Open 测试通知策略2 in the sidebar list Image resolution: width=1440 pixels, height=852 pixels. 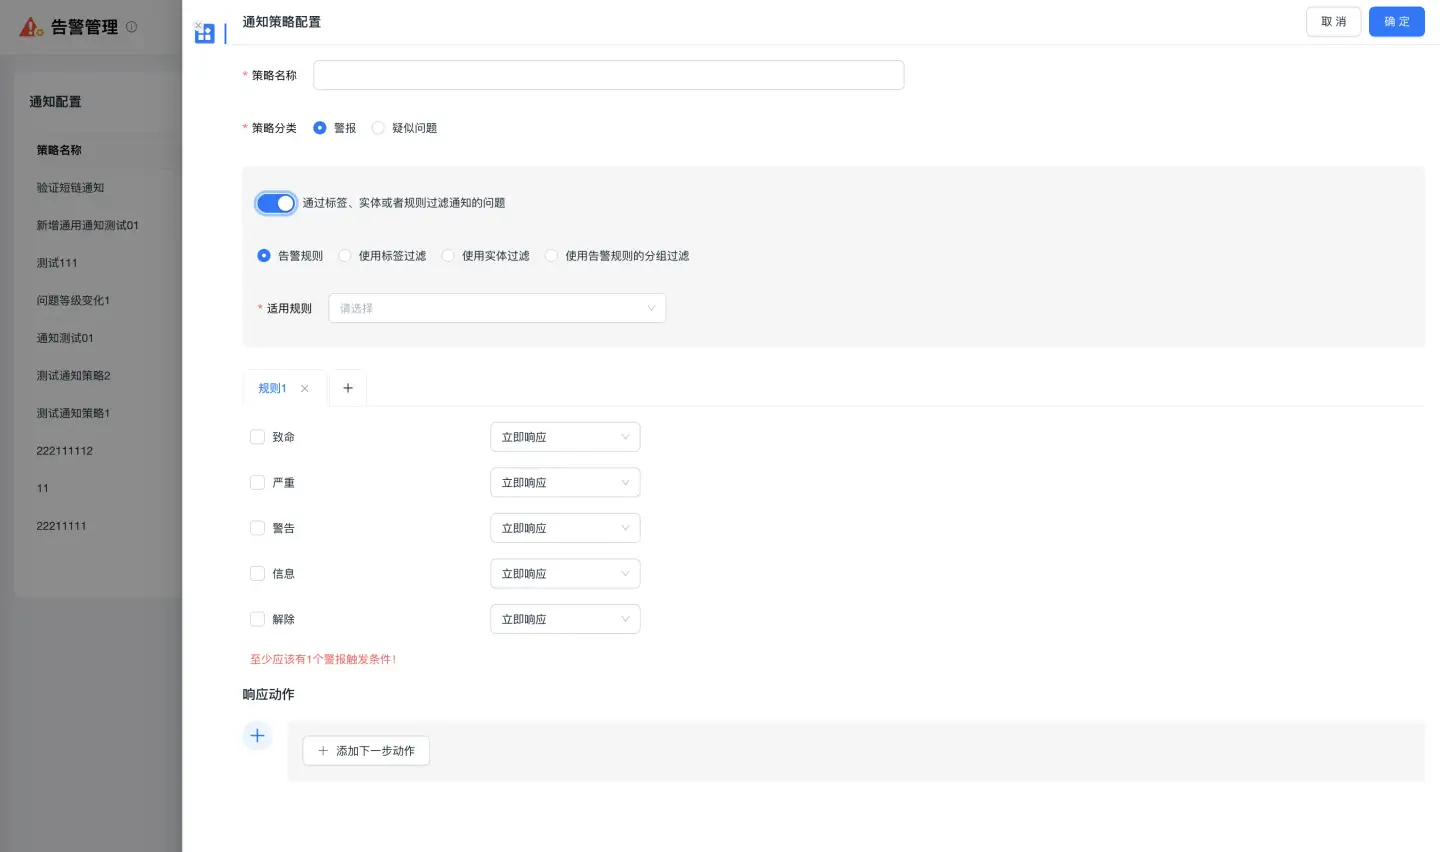(x=73, y=376)
